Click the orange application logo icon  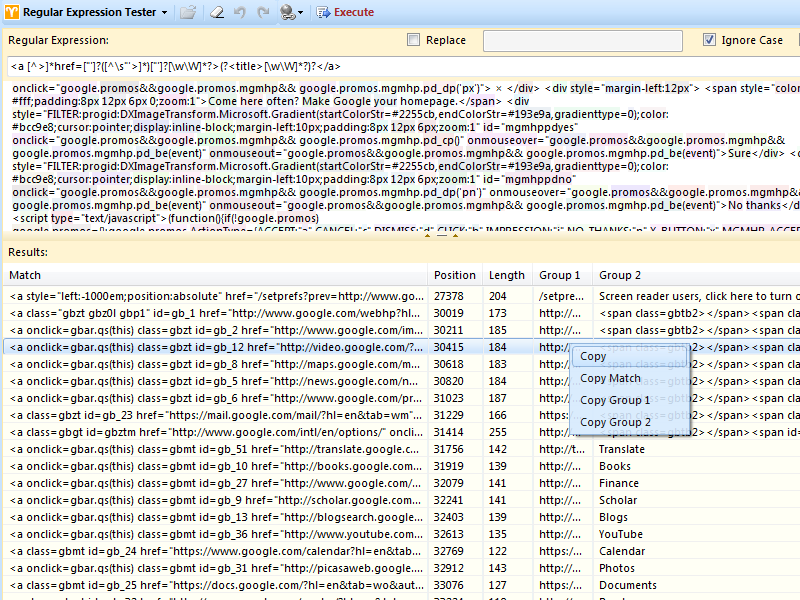point(11,12)
